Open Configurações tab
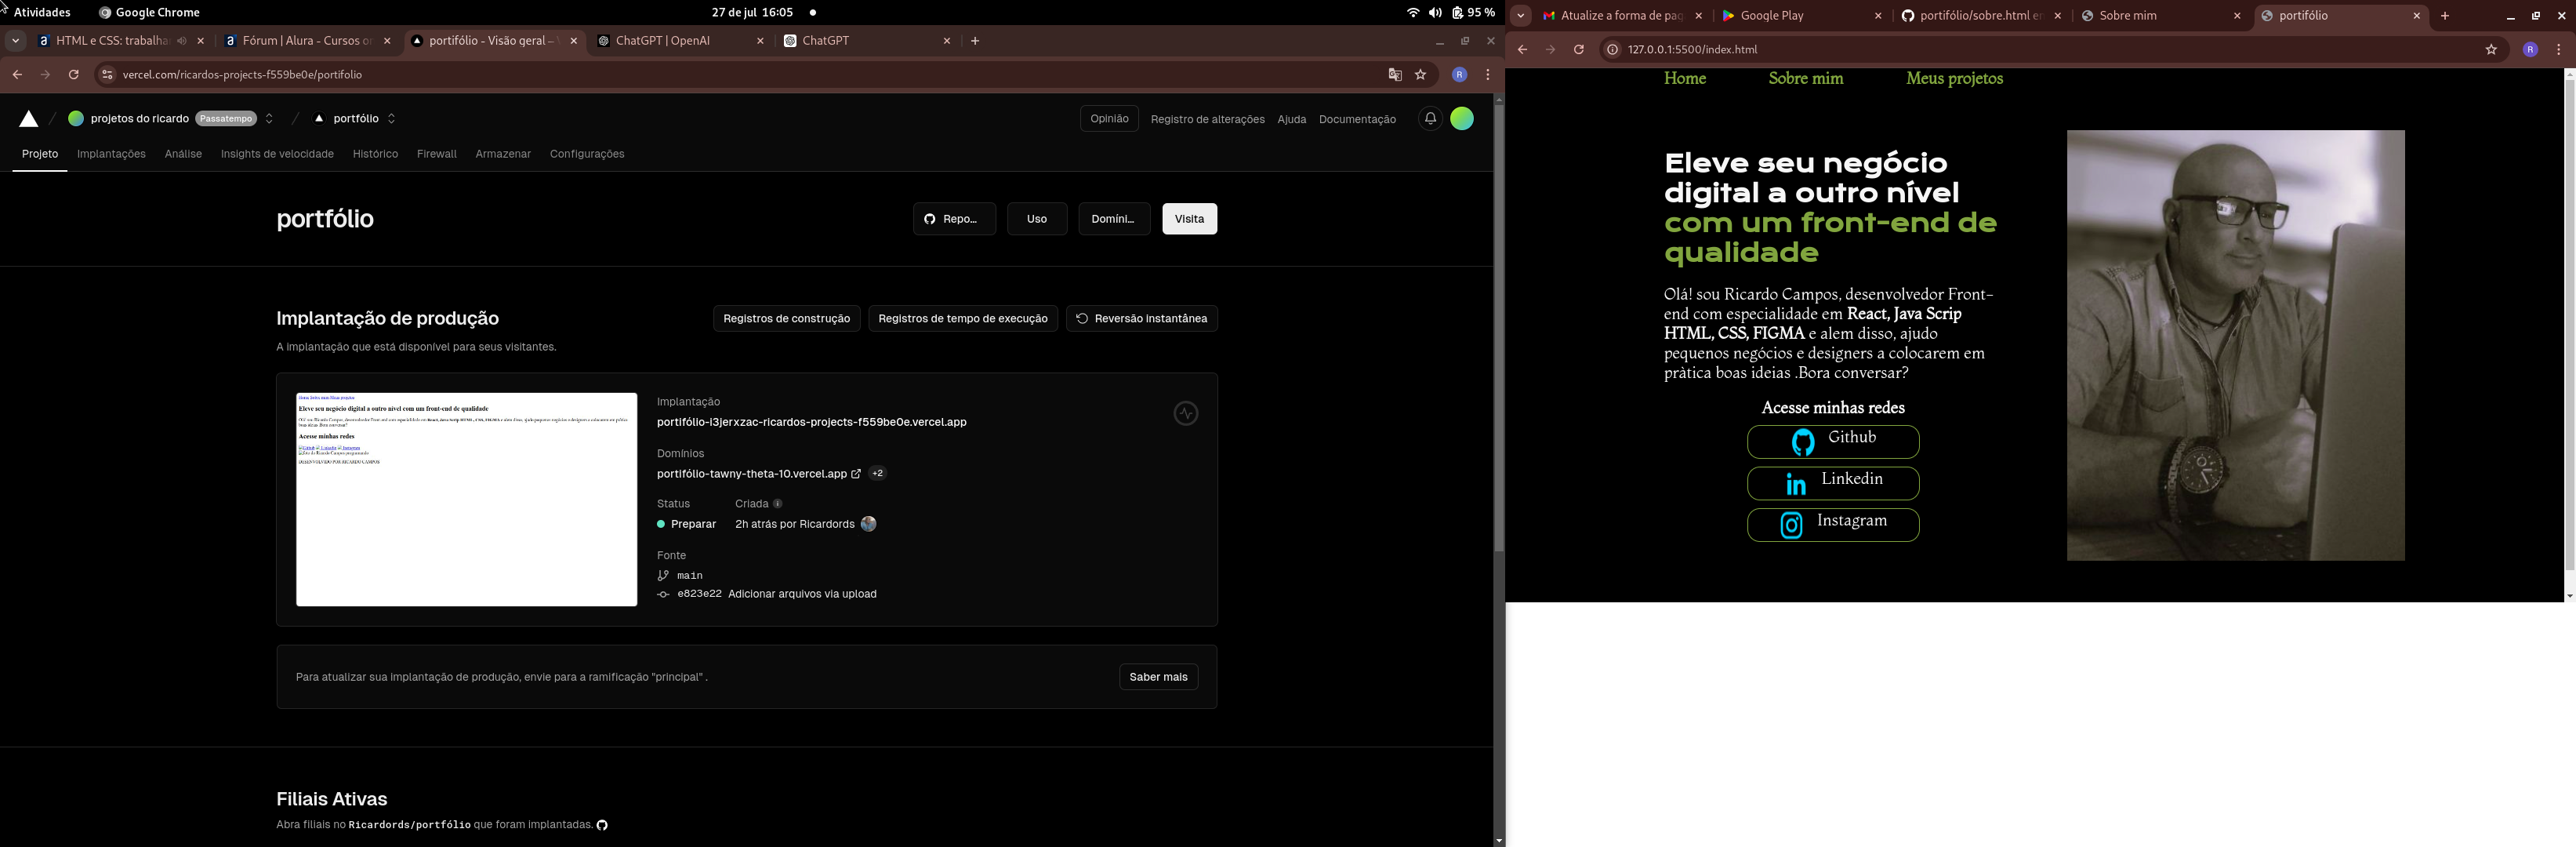2576x847 pixels. click(x=587, y=154)
